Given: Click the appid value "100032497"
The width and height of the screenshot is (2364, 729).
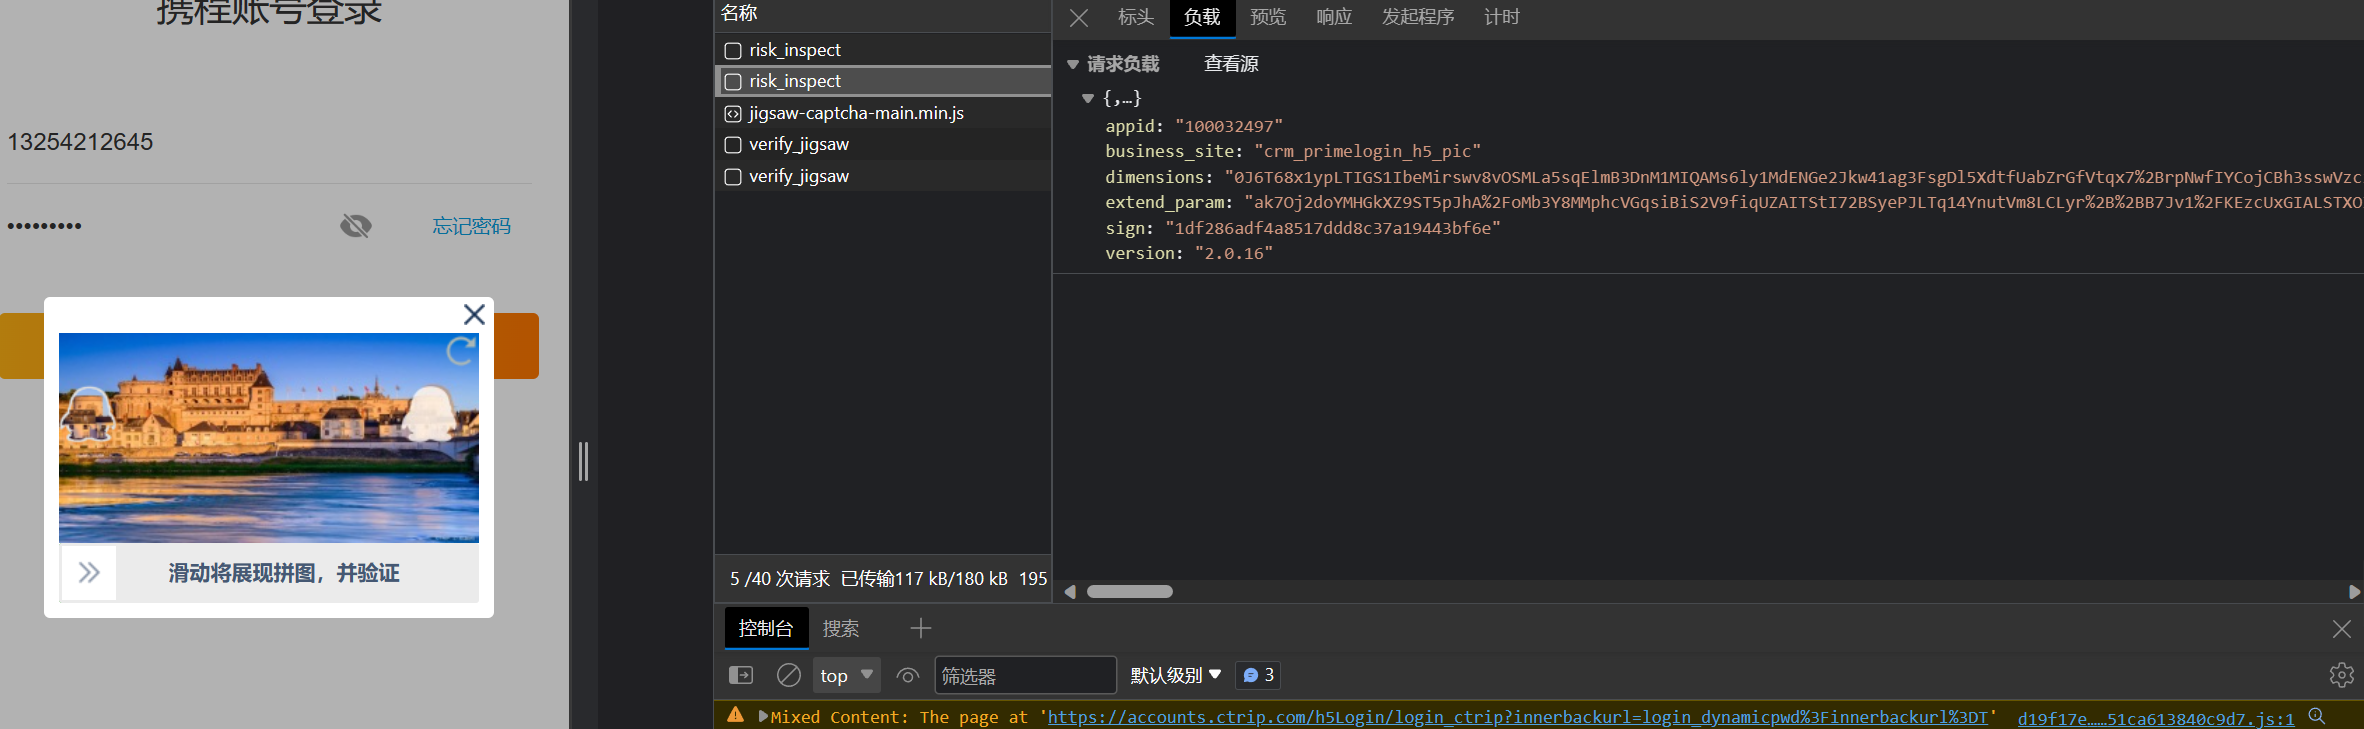Looking at the screenshot, I should pyautogui.click(x=1229, y=126).
